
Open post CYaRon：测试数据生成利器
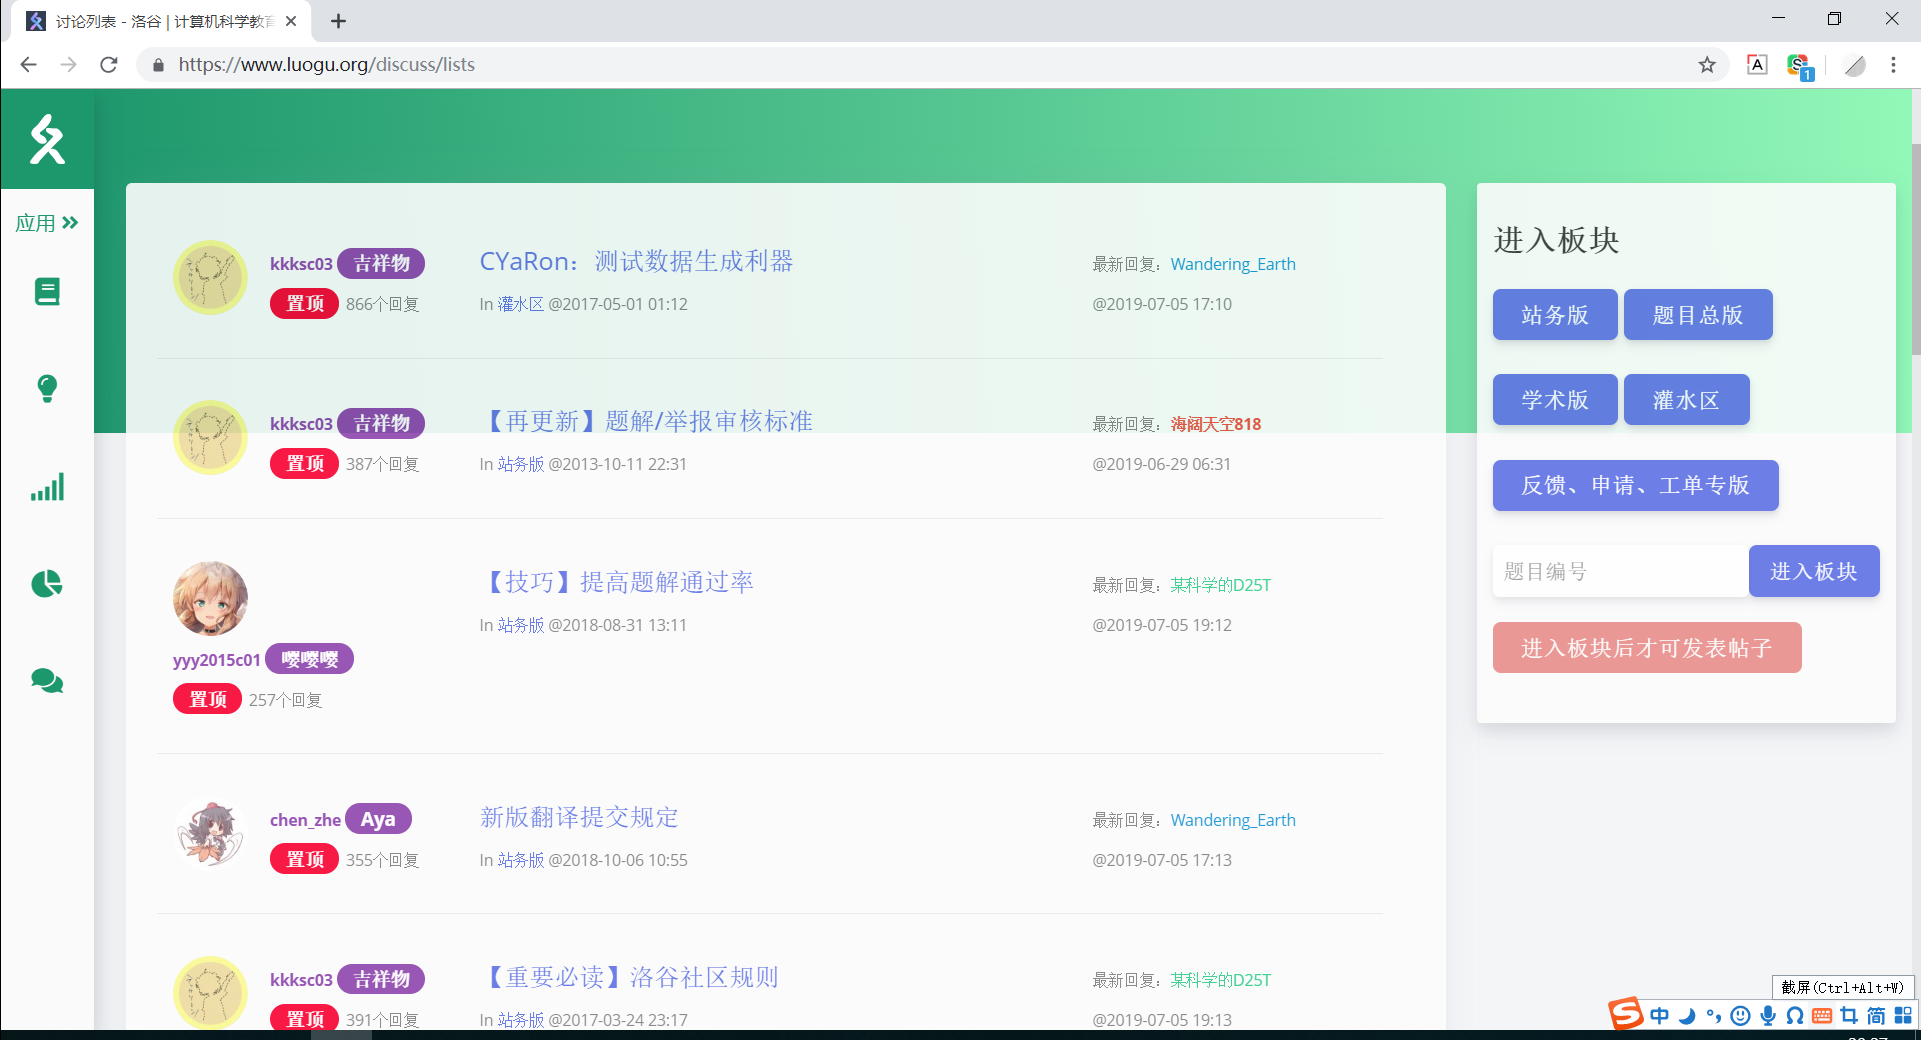pyautogui.click(x=636, y=261)
